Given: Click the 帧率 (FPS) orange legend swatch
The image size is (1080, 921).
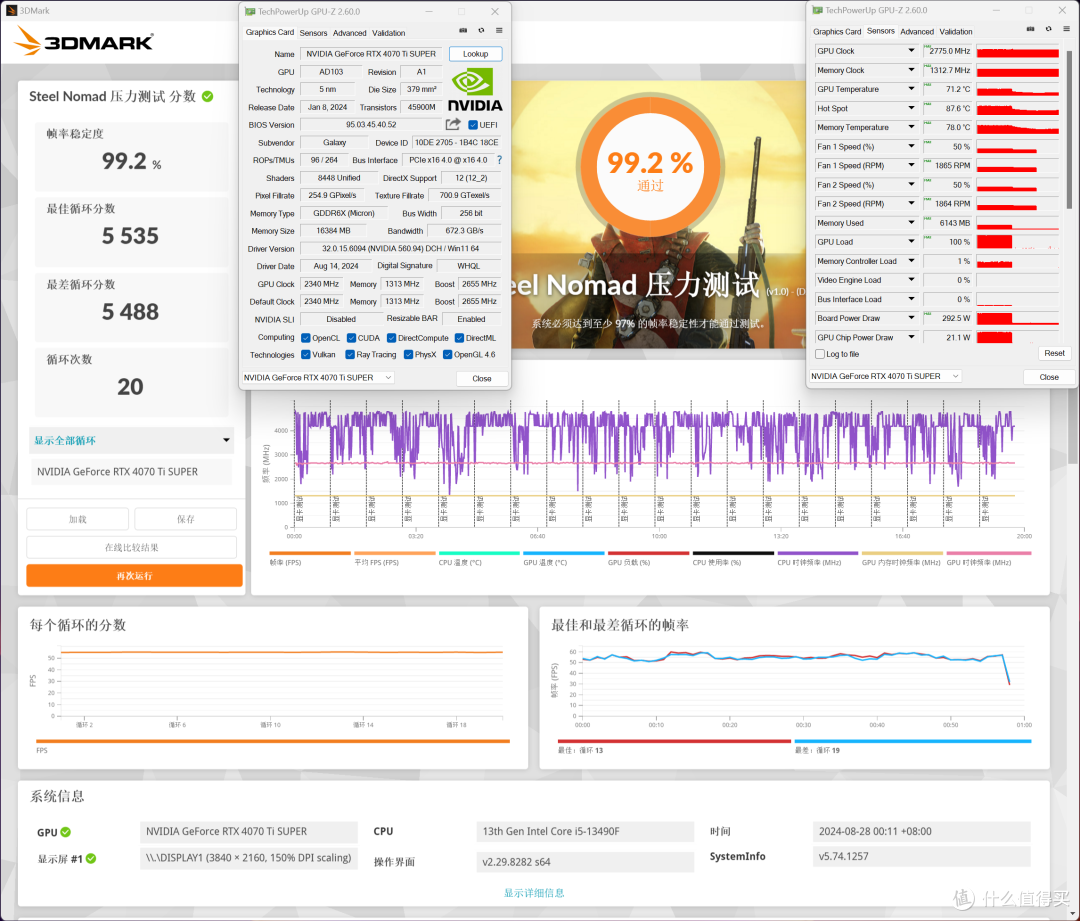Looking at the screenshot, I should point(310,553).
